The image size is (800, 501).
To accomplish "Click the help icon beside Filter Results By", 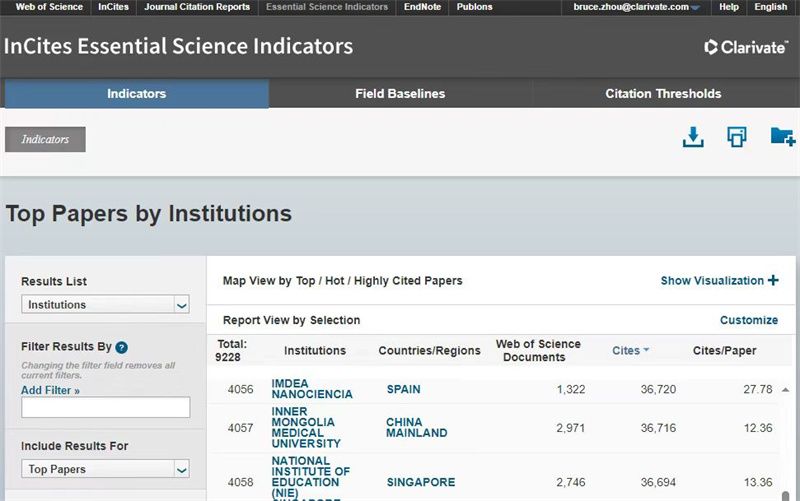I will 122,348.
